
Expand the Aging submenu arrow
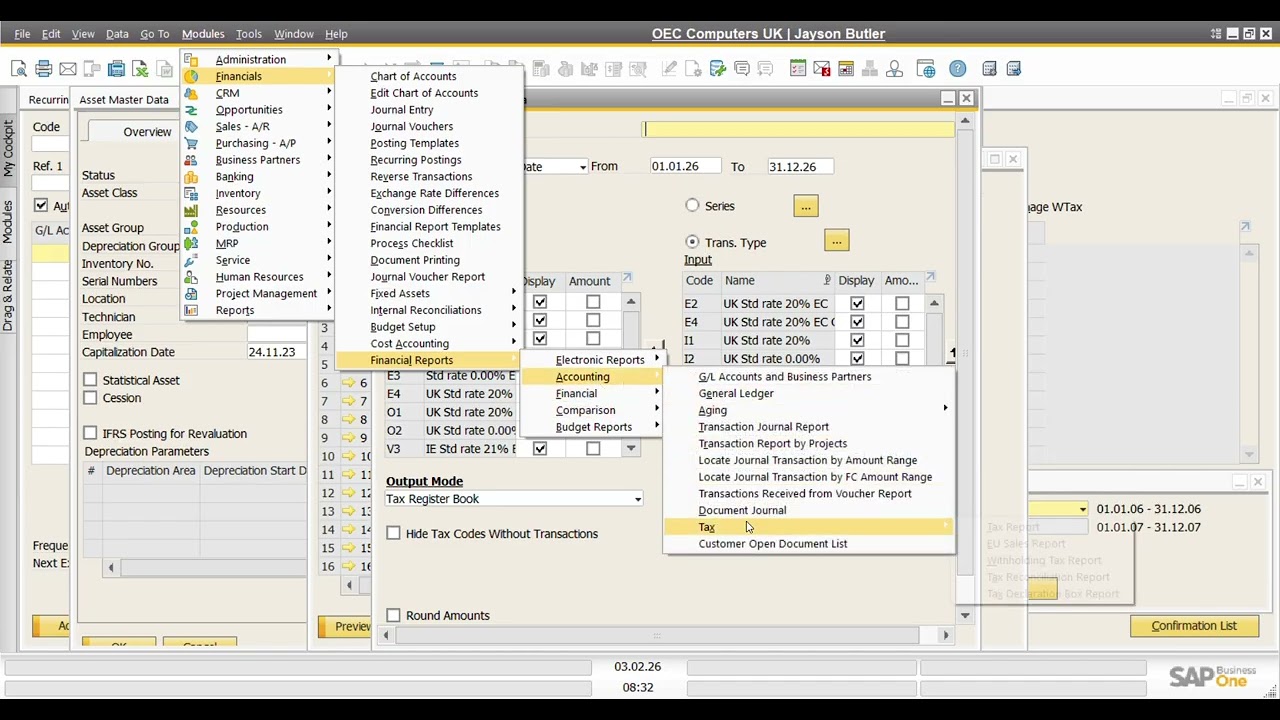click(x=945, y=409)
